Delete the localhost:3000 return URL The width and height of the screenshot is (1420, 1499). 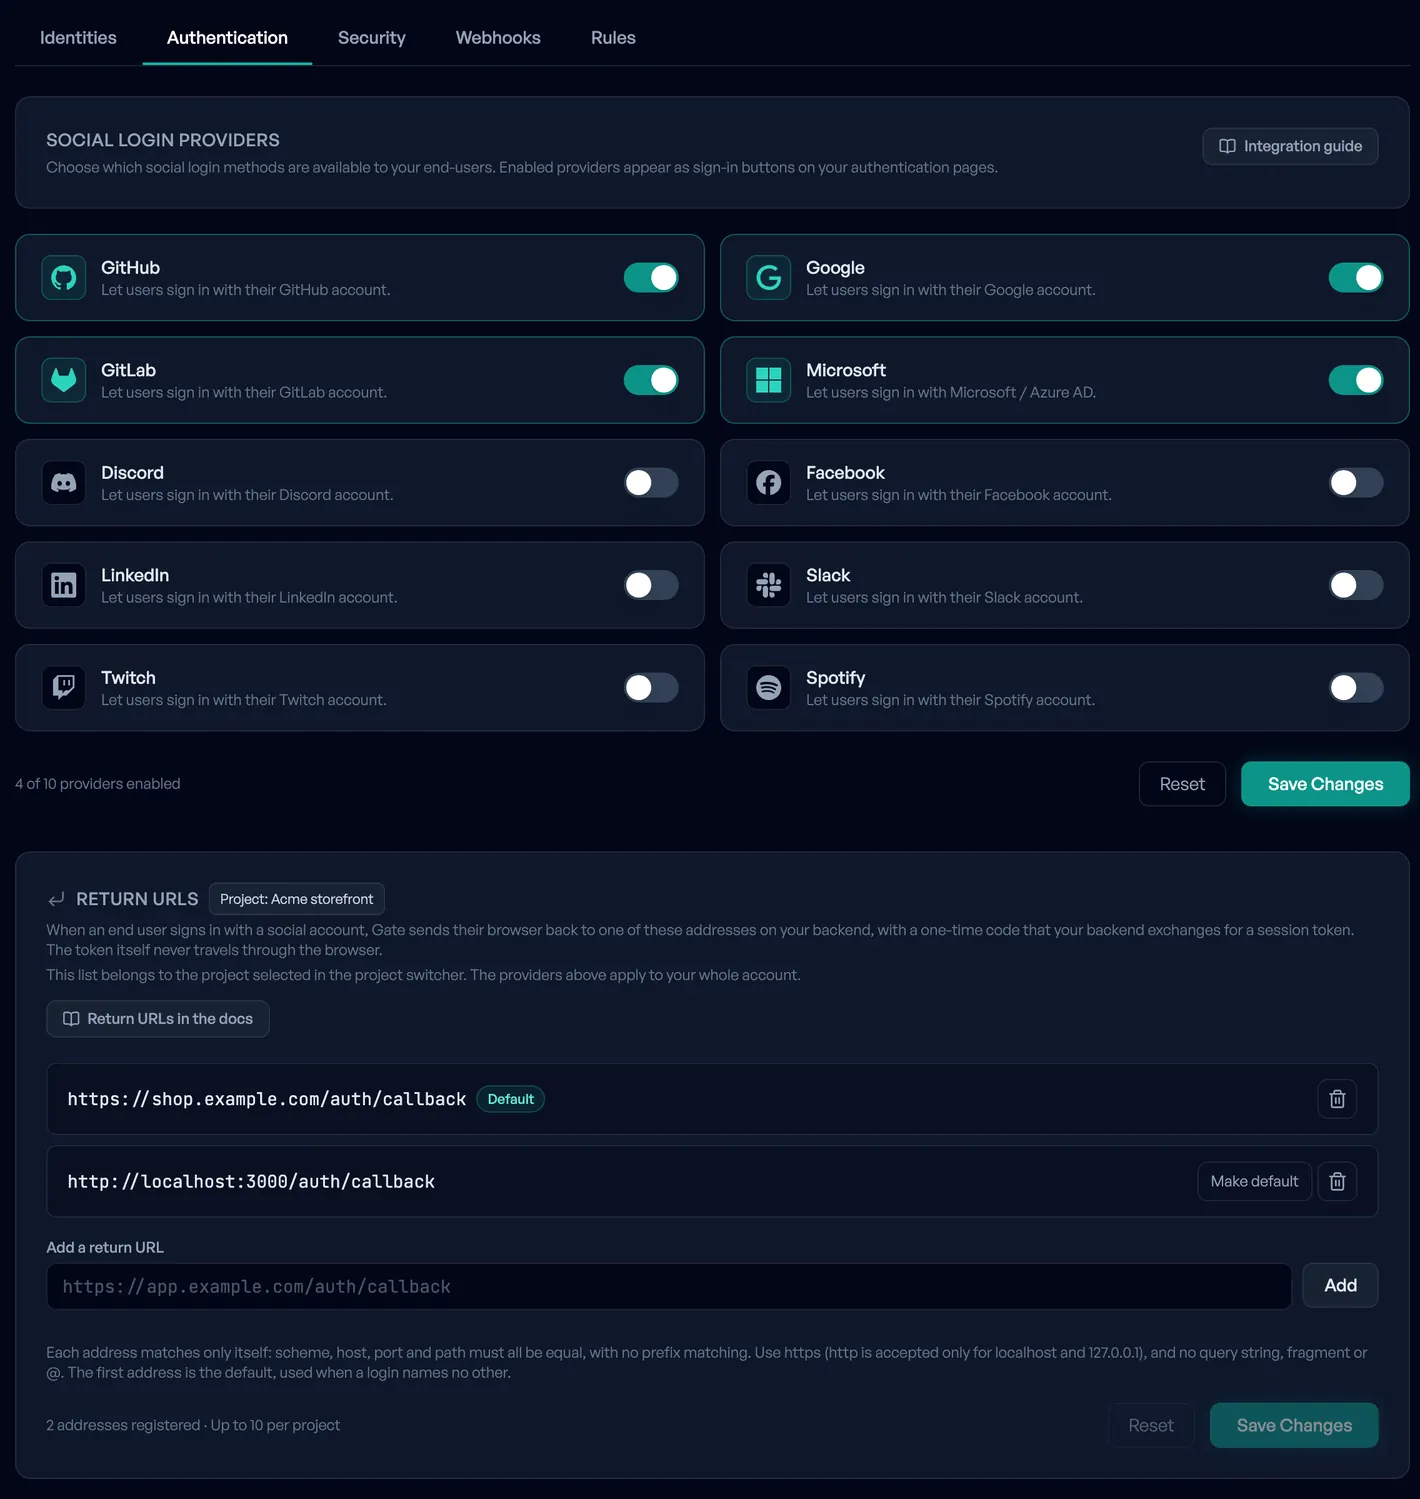(1337, 1182)
